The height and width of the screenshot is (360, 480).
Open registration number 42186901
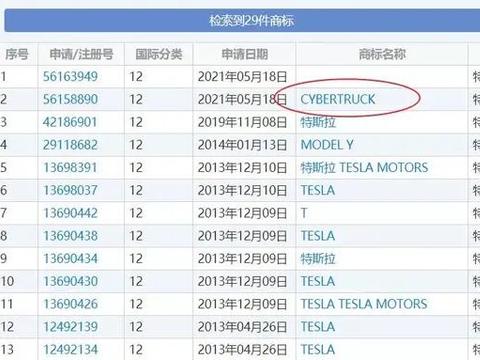[70, 122]
